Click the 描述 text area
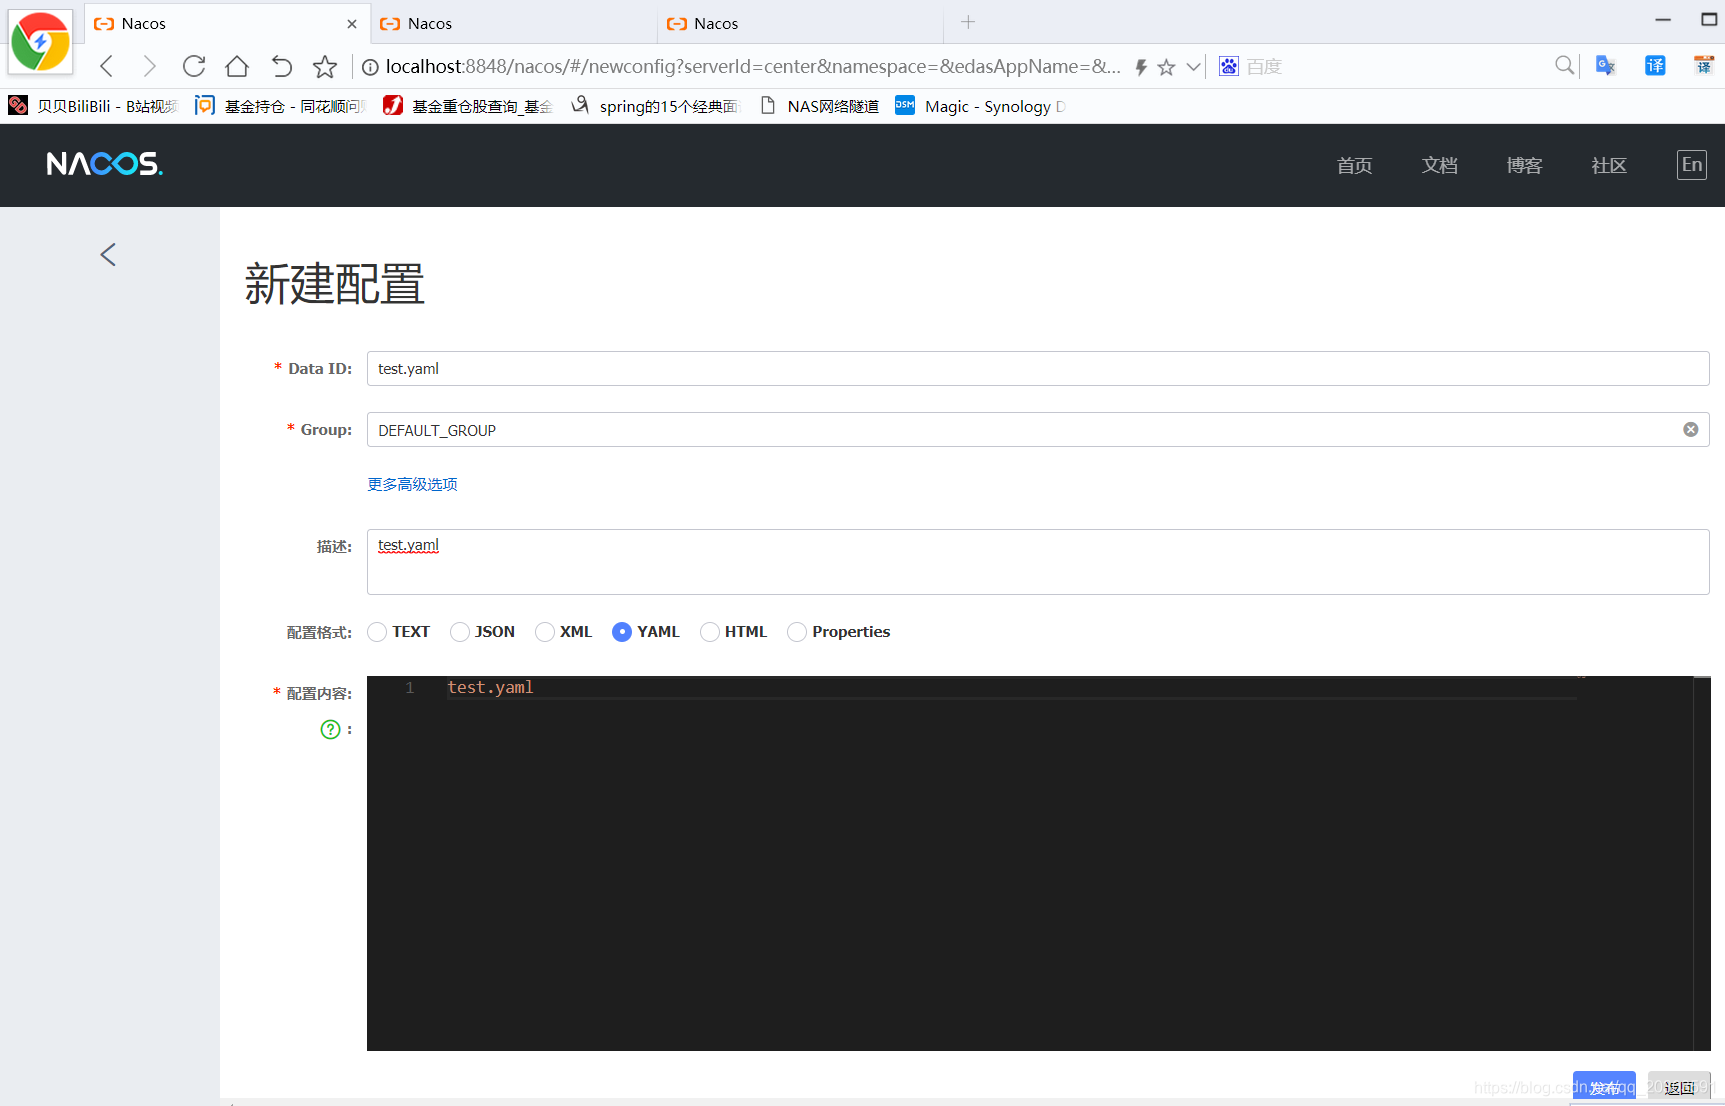The width and height of the screenshot is (1725, 1106). pyautogui.click(x=1038, y=562)
